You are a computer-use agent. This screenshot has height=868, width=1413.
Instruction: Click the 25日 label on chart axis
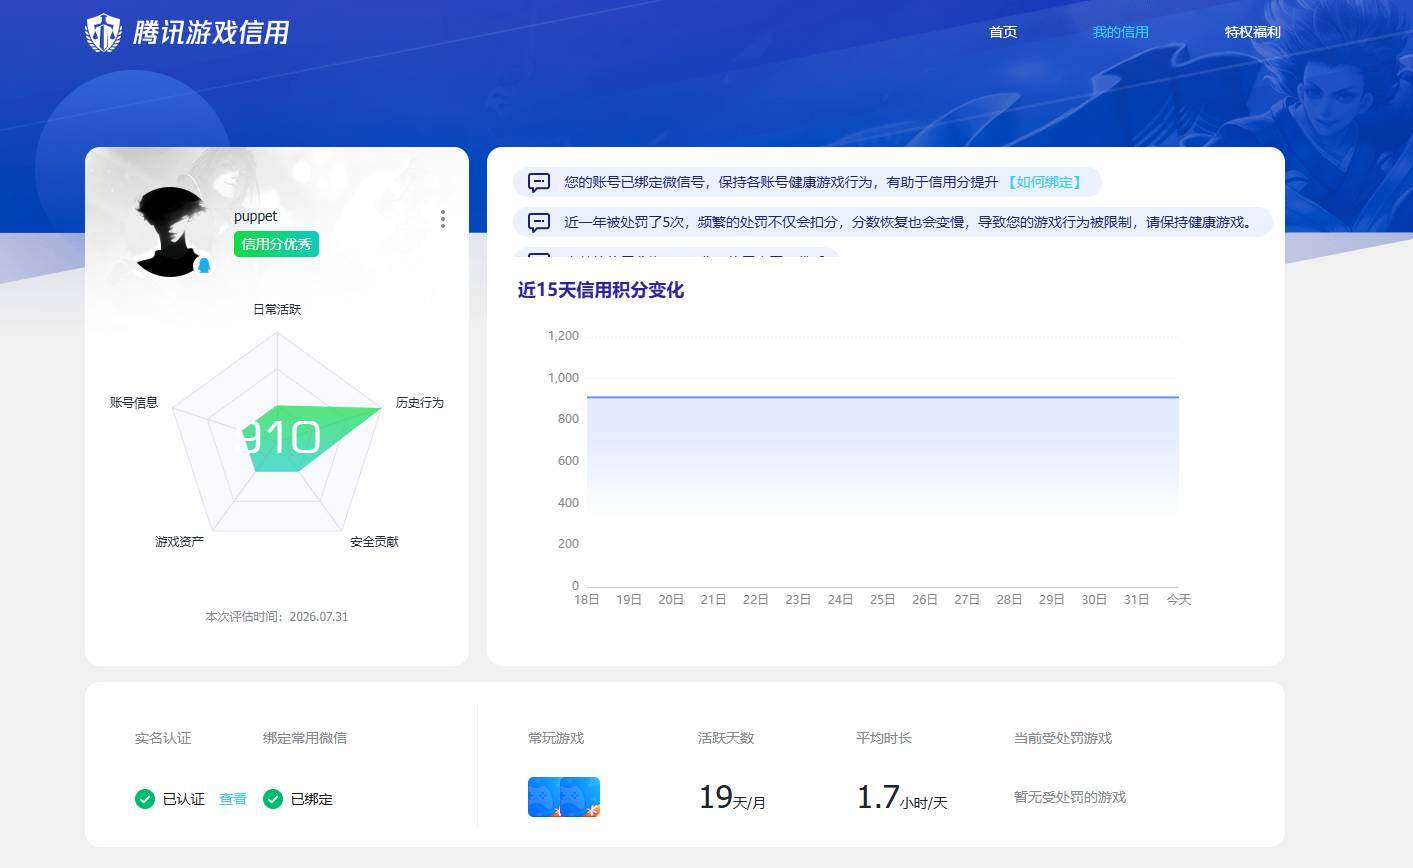(x=882, y=599)
